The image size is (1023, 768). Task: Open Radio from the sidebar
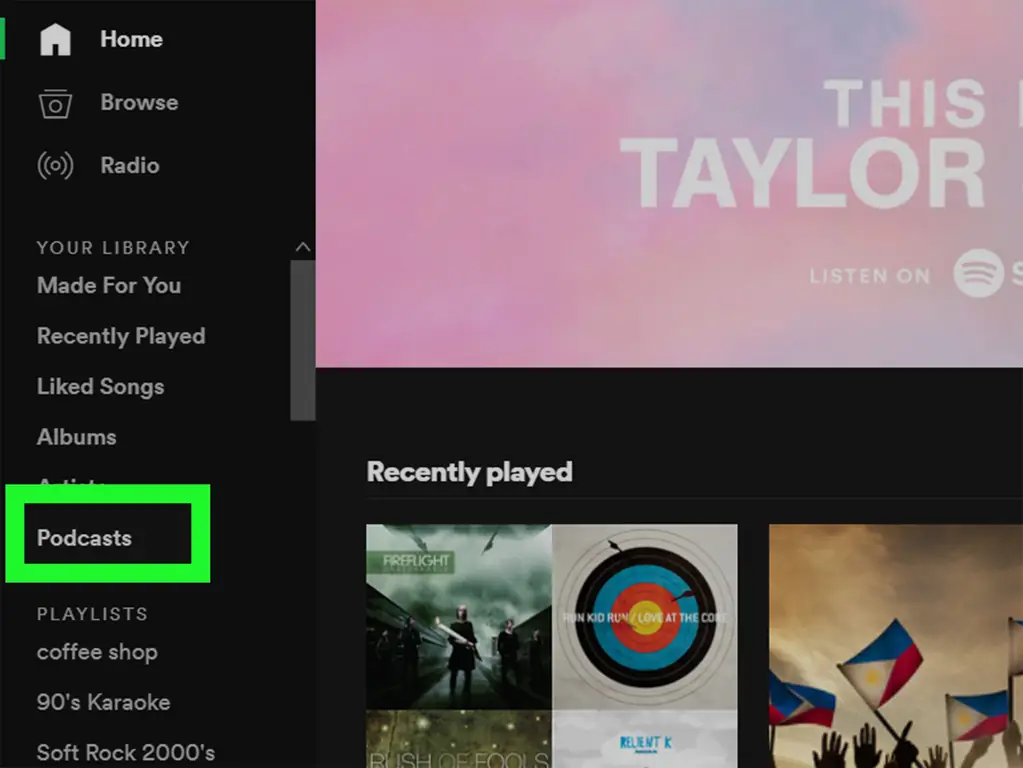[x=130, y=166]
